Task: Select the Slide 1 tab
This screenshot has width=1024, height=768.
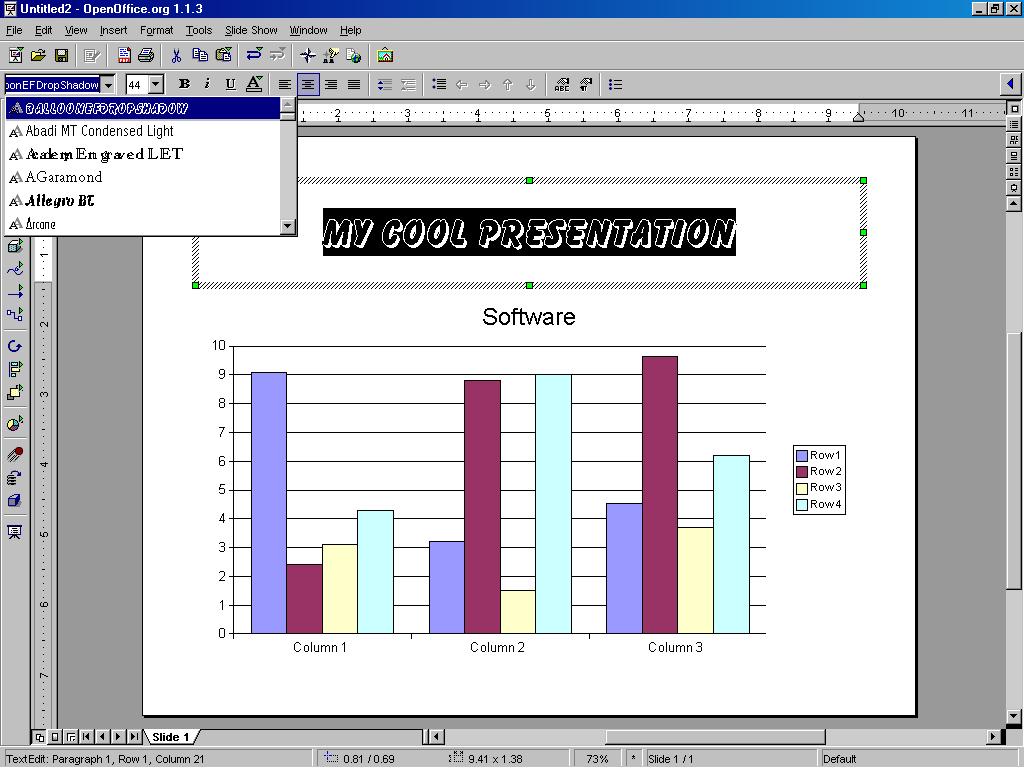Action: pos(171,737)
